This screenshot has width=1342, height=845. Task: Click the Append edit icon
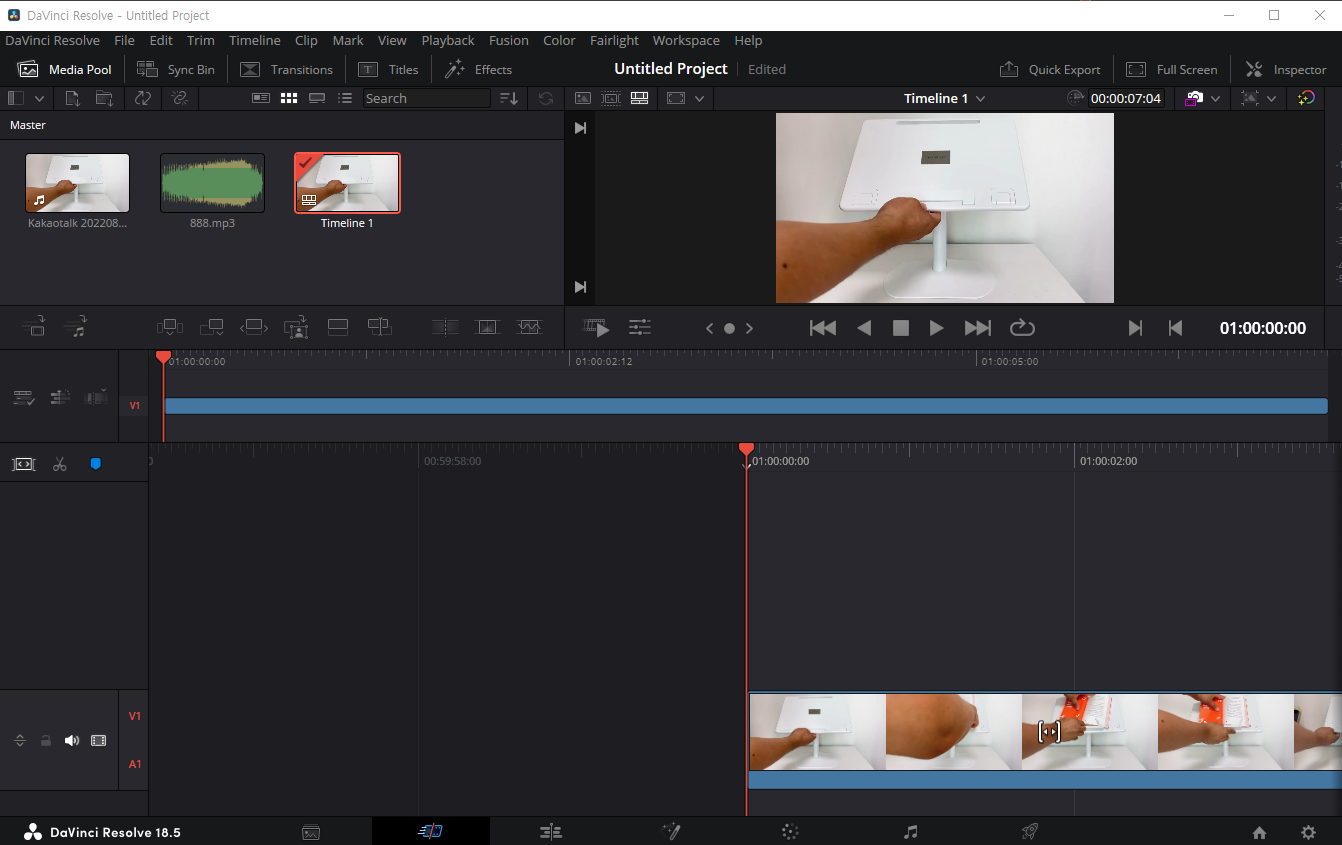[x=211, y=327]
